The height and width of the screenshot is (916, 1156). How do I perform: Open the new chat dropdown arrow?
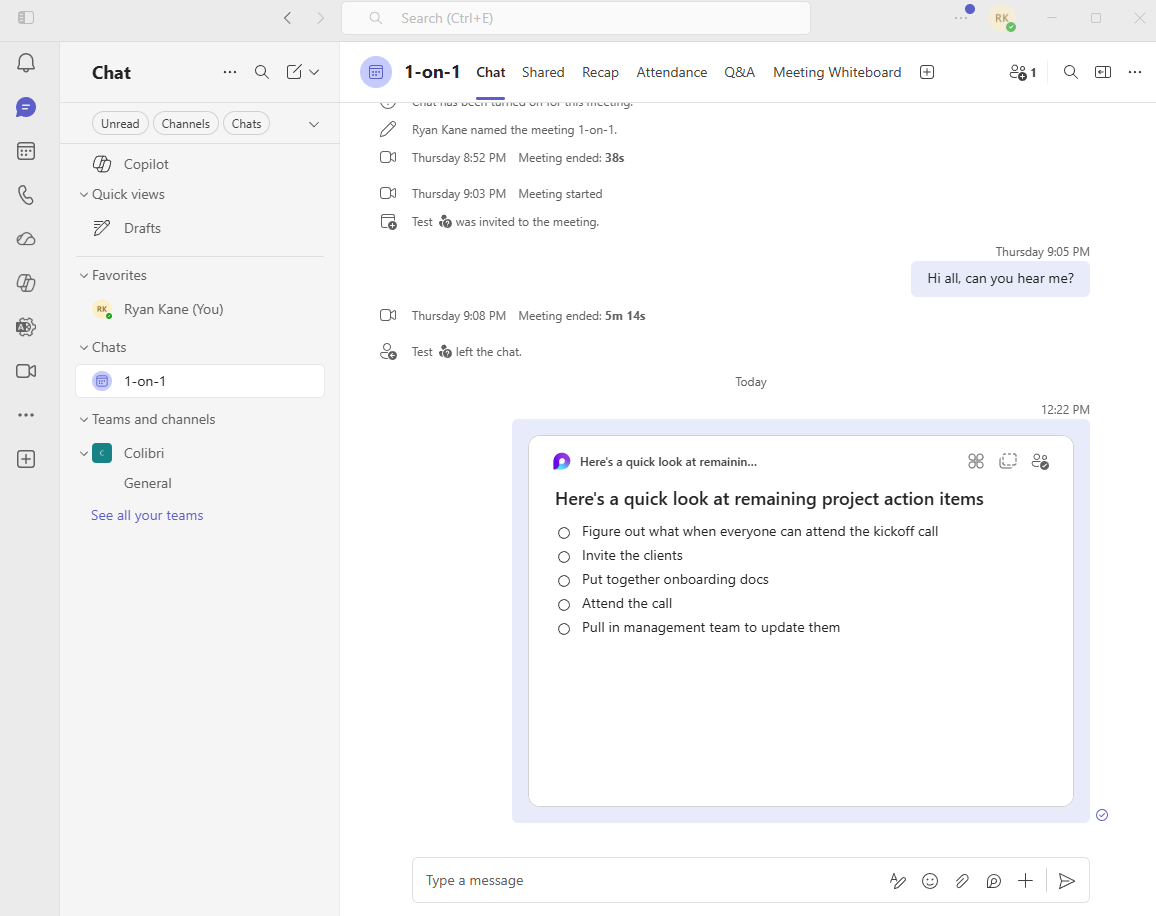[x=314, y=72]
